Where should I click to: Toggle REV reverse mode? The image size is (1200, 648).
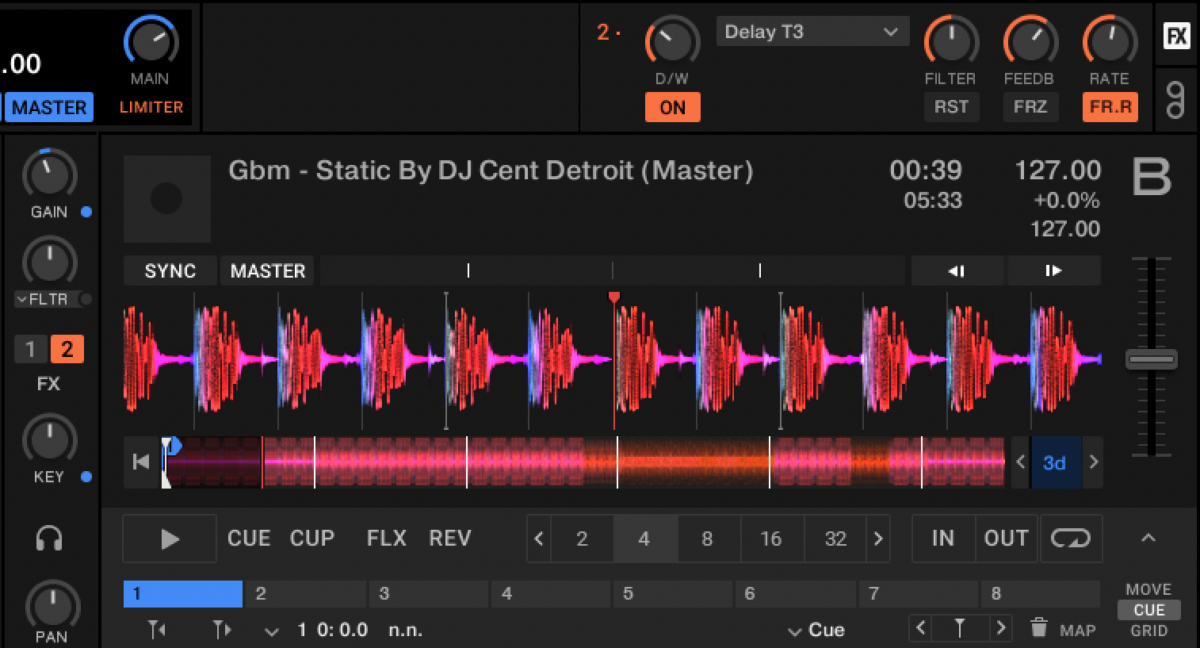(x=450, y=539)
